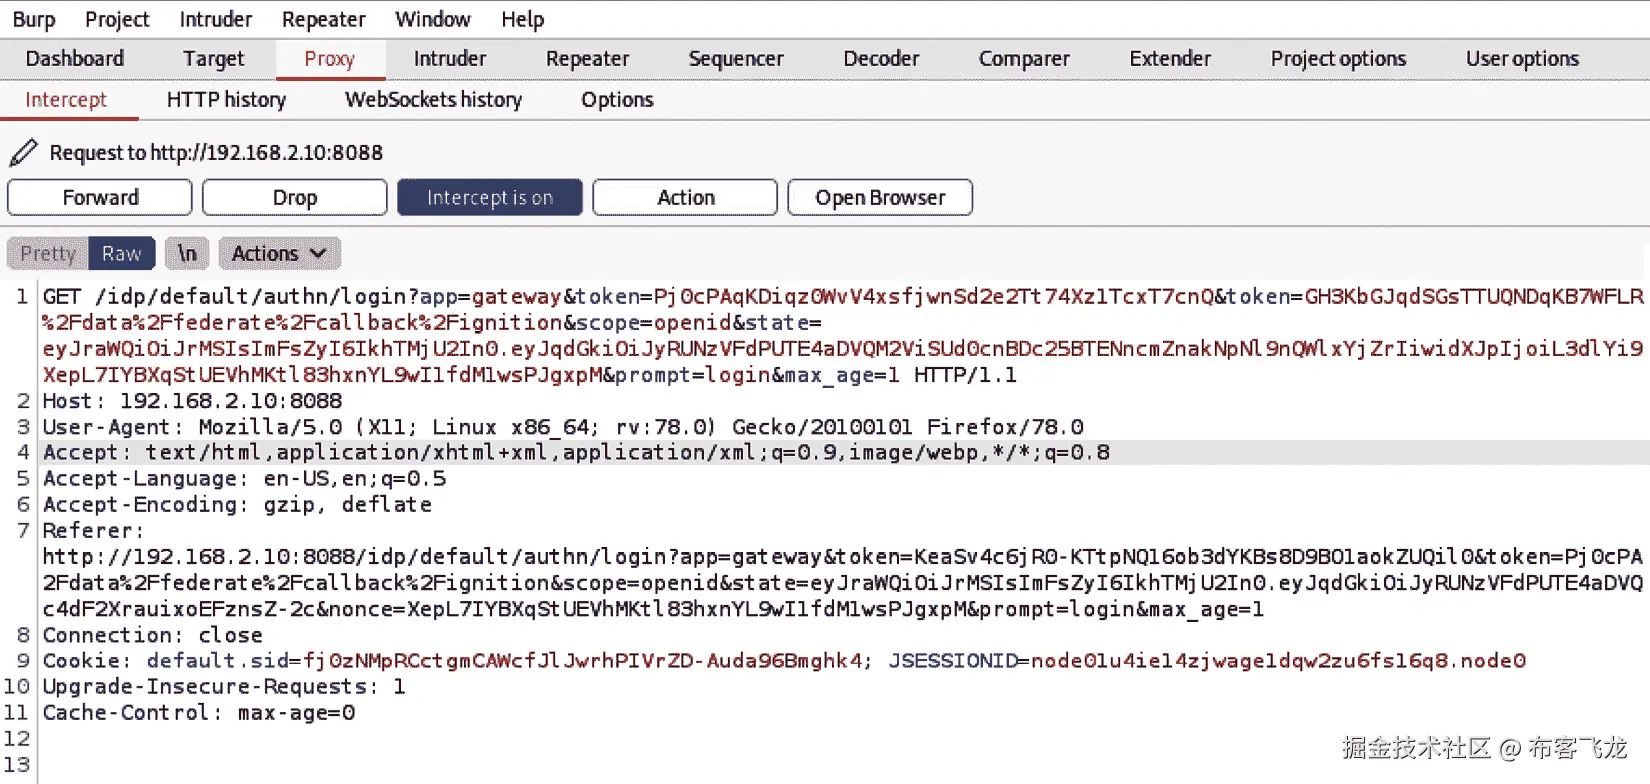Click the Open Browser button
Screen dimensions: 1650x784
pyautogui.click(x=880, y=197)
